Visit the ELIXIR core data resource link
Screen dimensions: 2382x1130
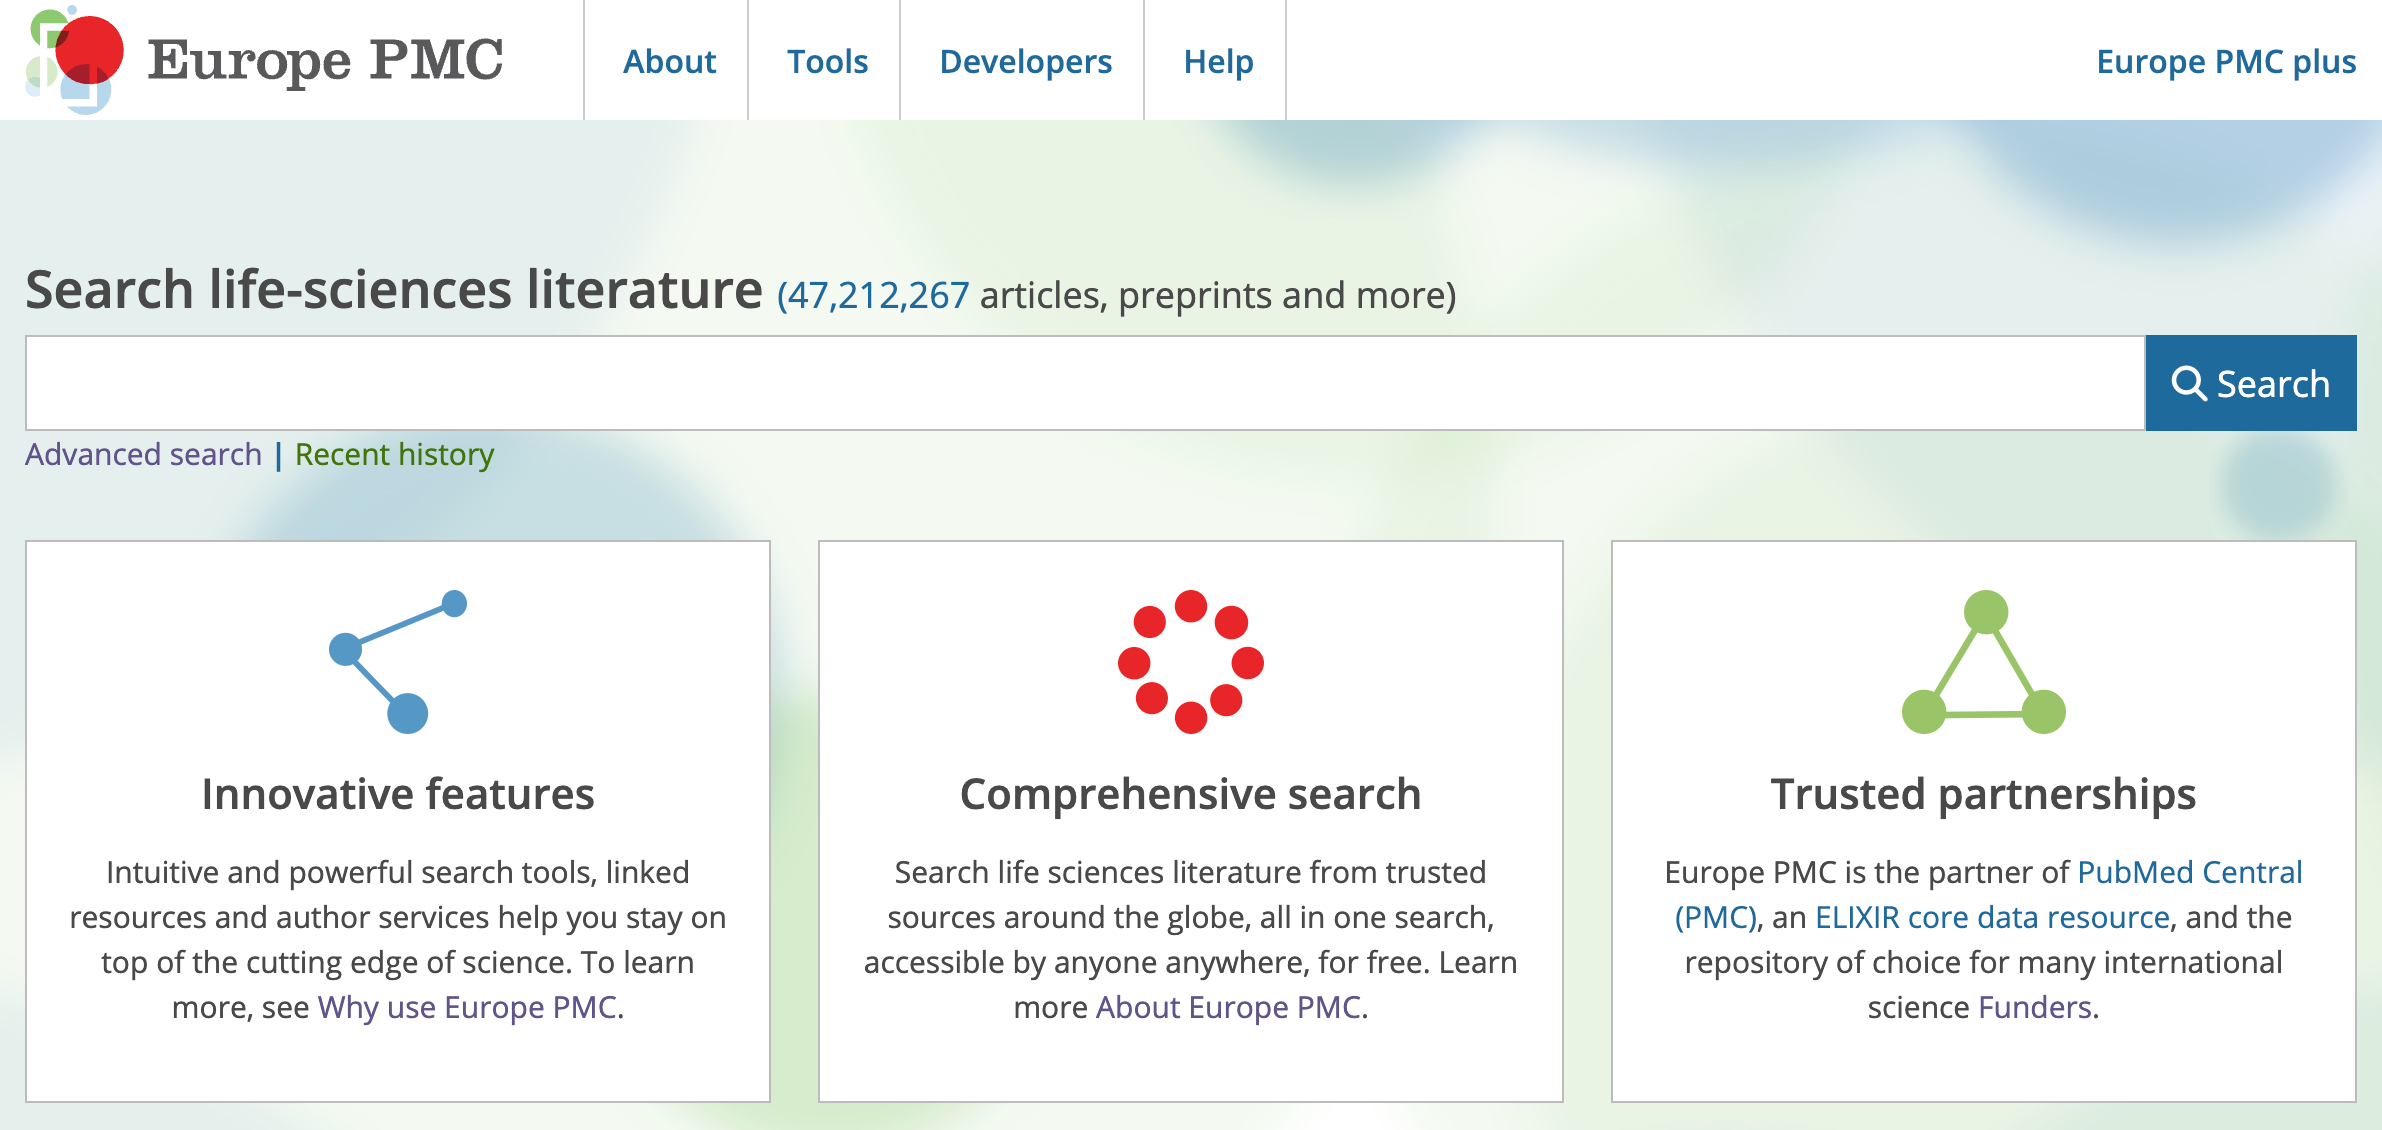coord(1992,917)
